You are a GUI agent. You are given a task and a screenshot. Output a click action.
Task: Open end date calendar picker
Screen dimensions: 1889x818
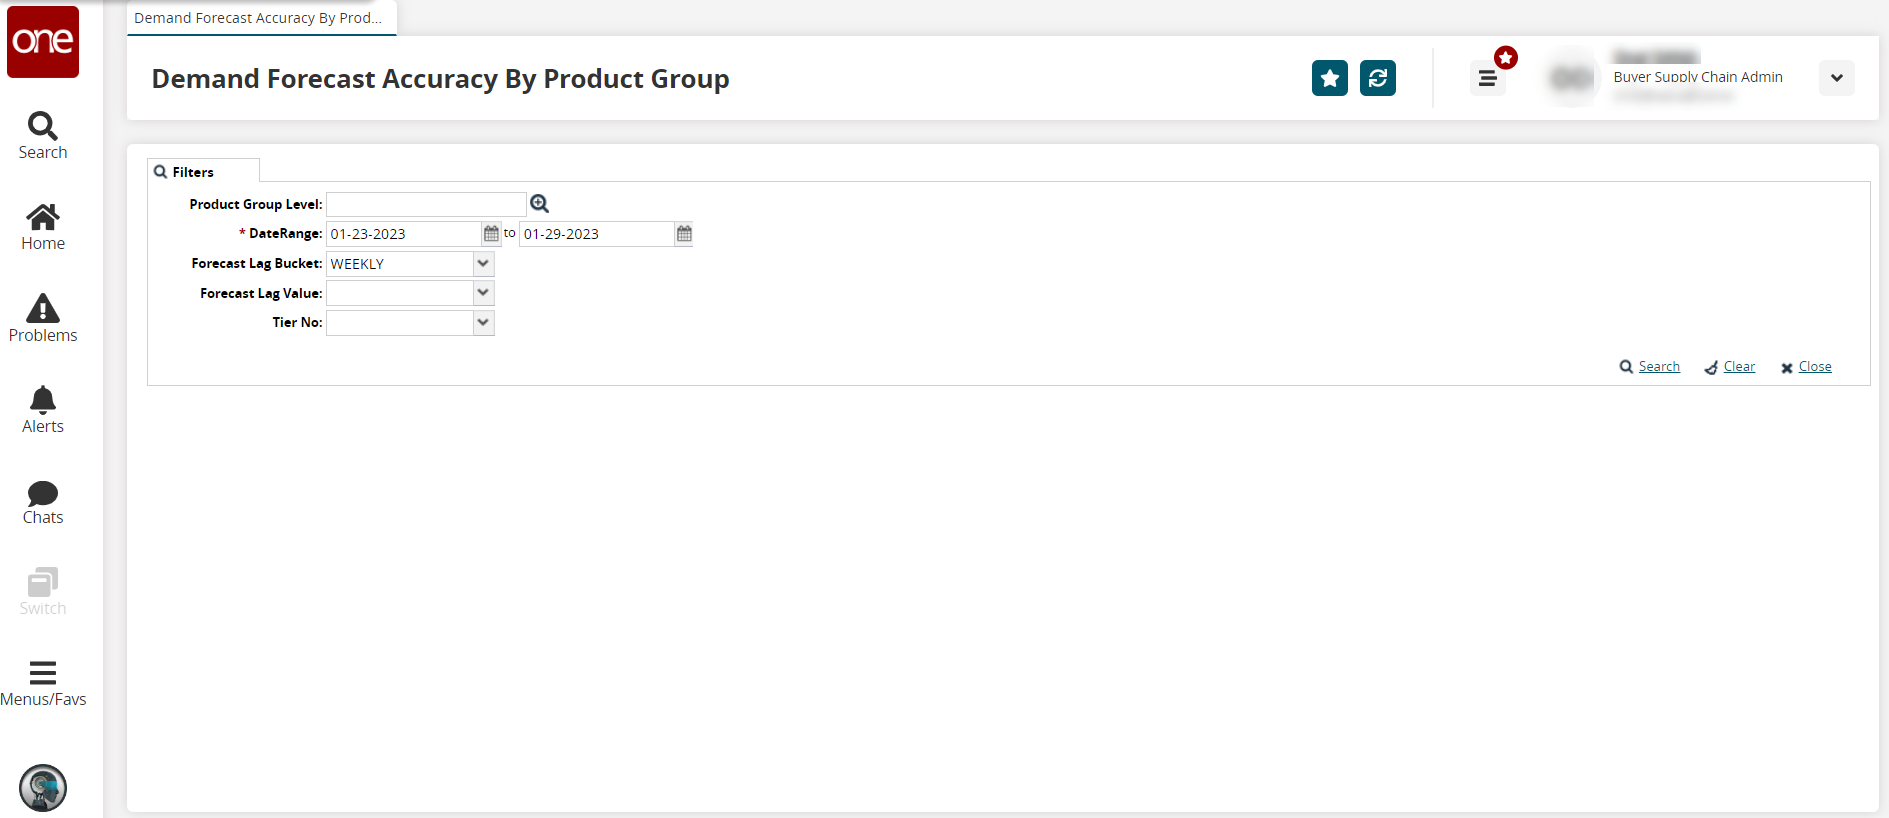(x=684, y=234)
